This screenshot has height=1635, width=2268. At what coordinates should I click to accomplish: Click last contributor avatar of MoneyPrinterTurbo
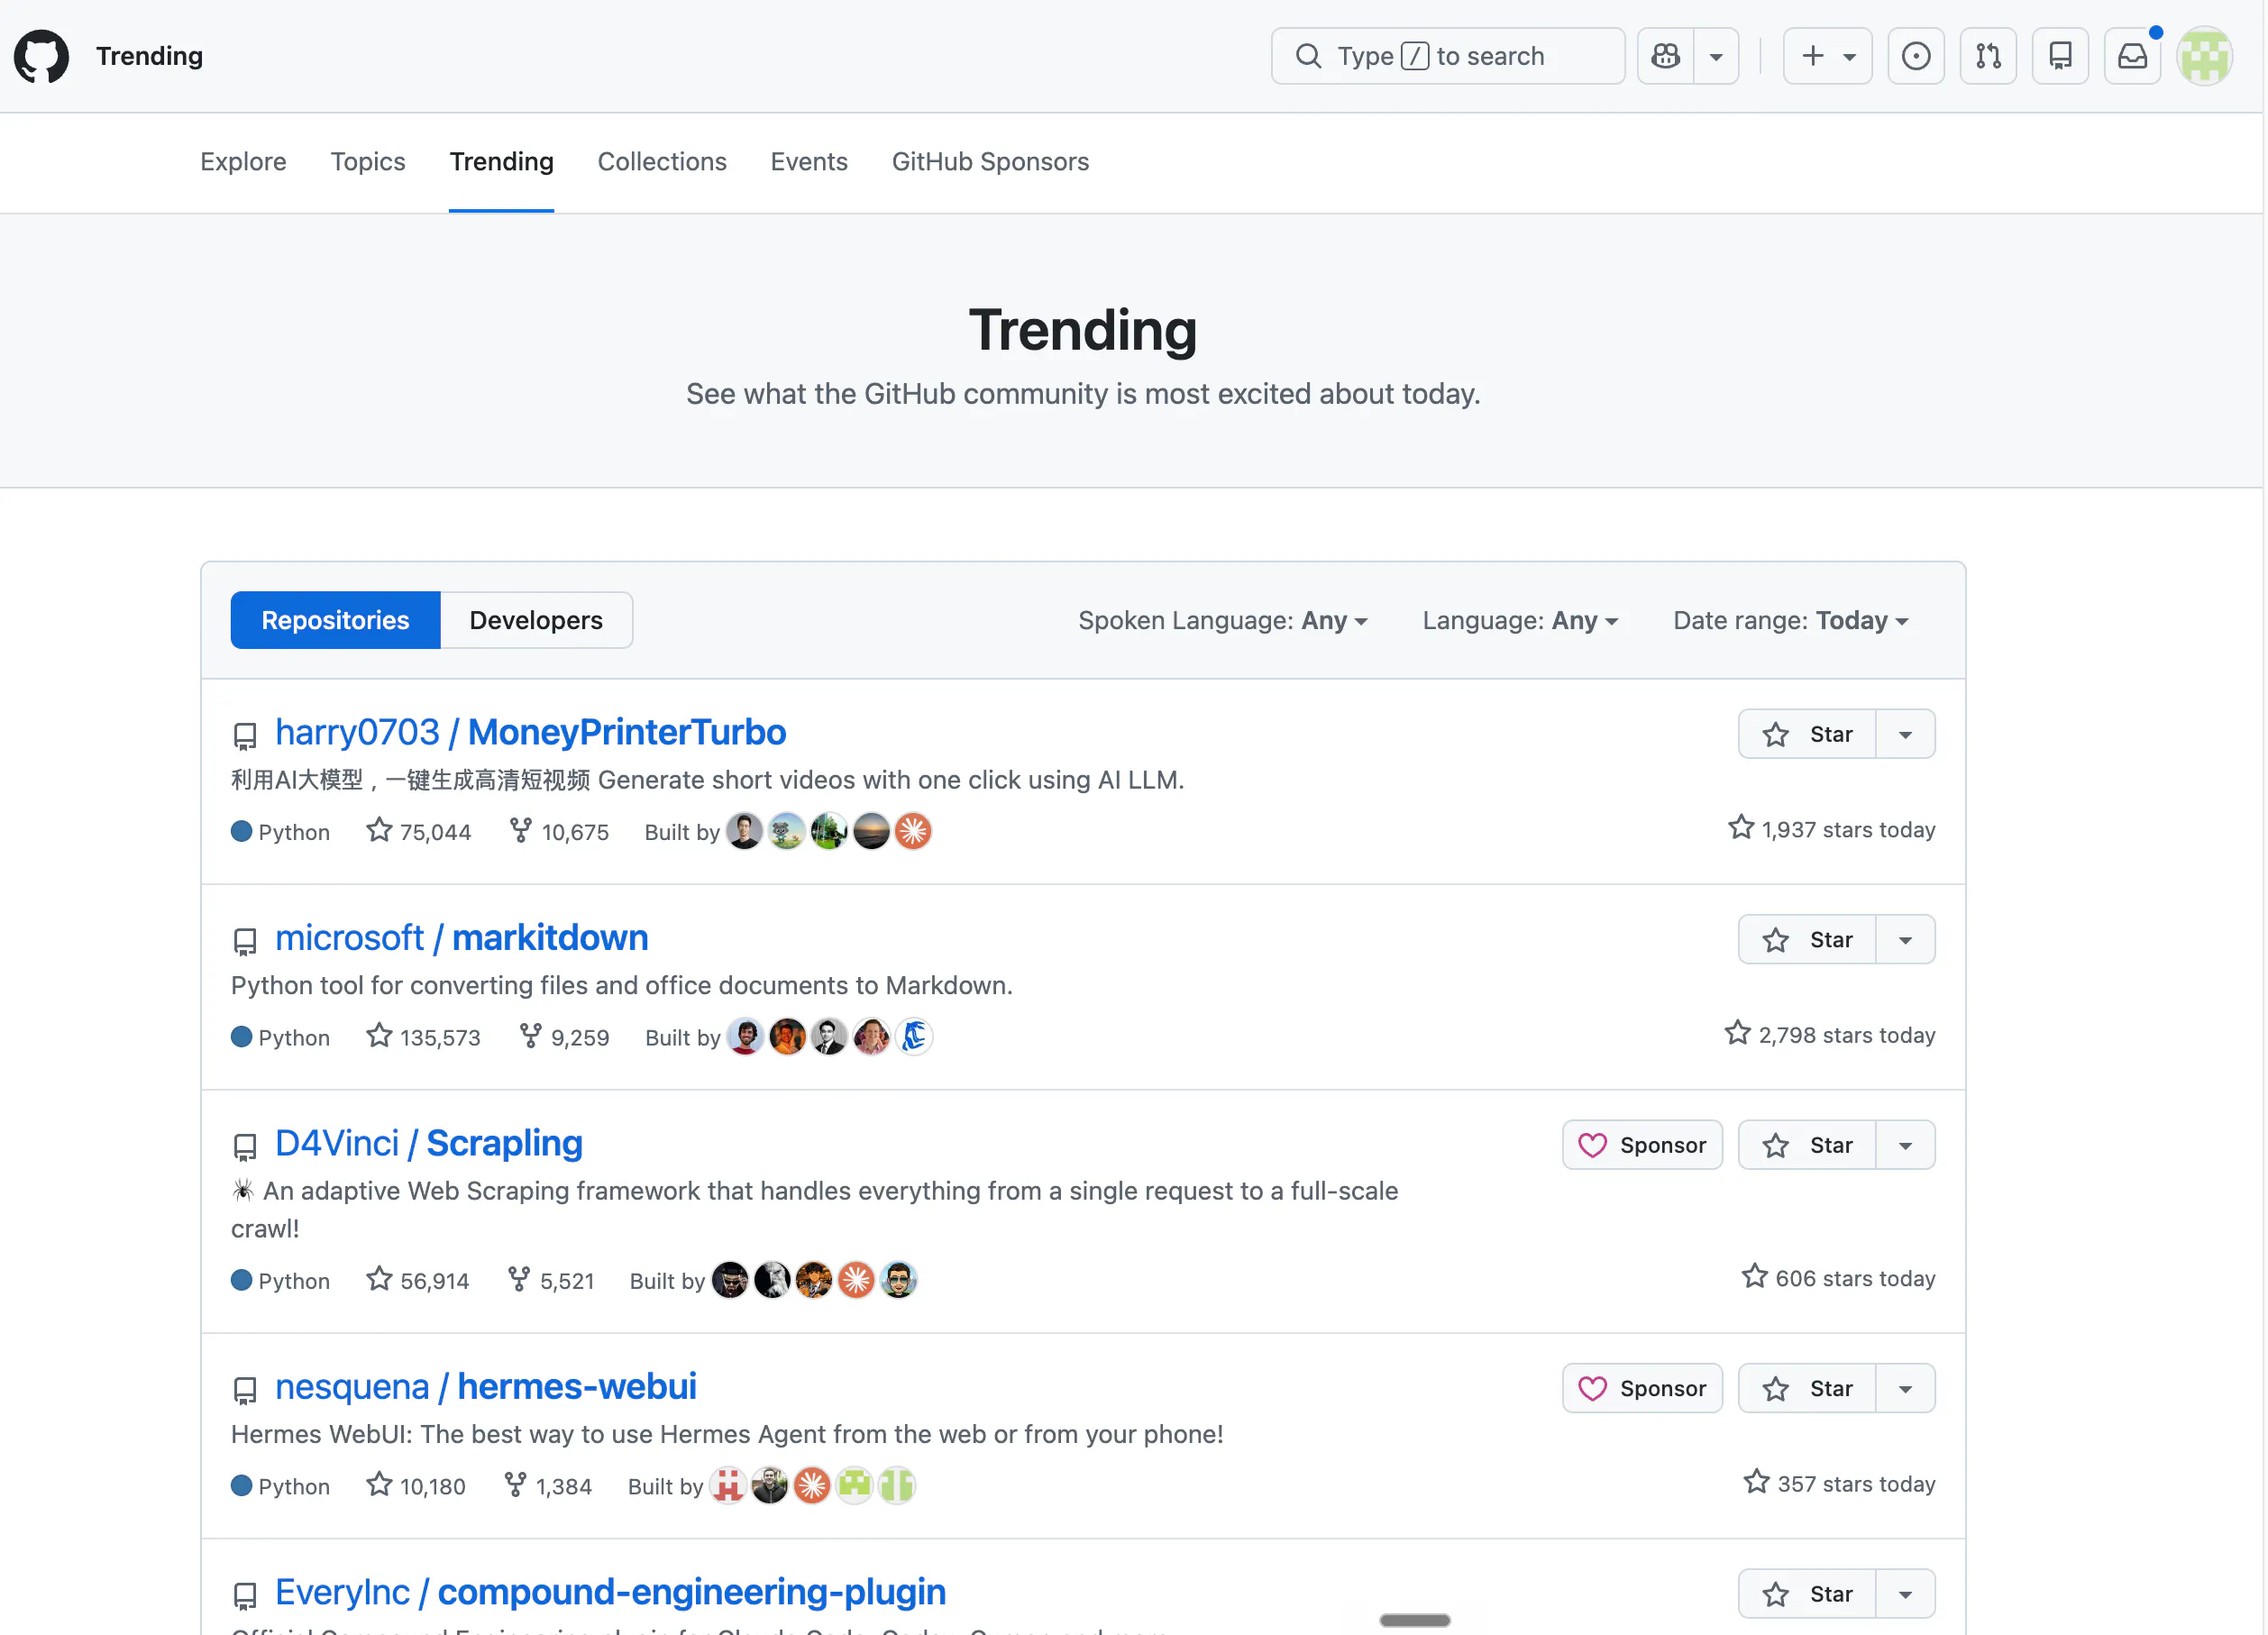click(x=913, y=831)
